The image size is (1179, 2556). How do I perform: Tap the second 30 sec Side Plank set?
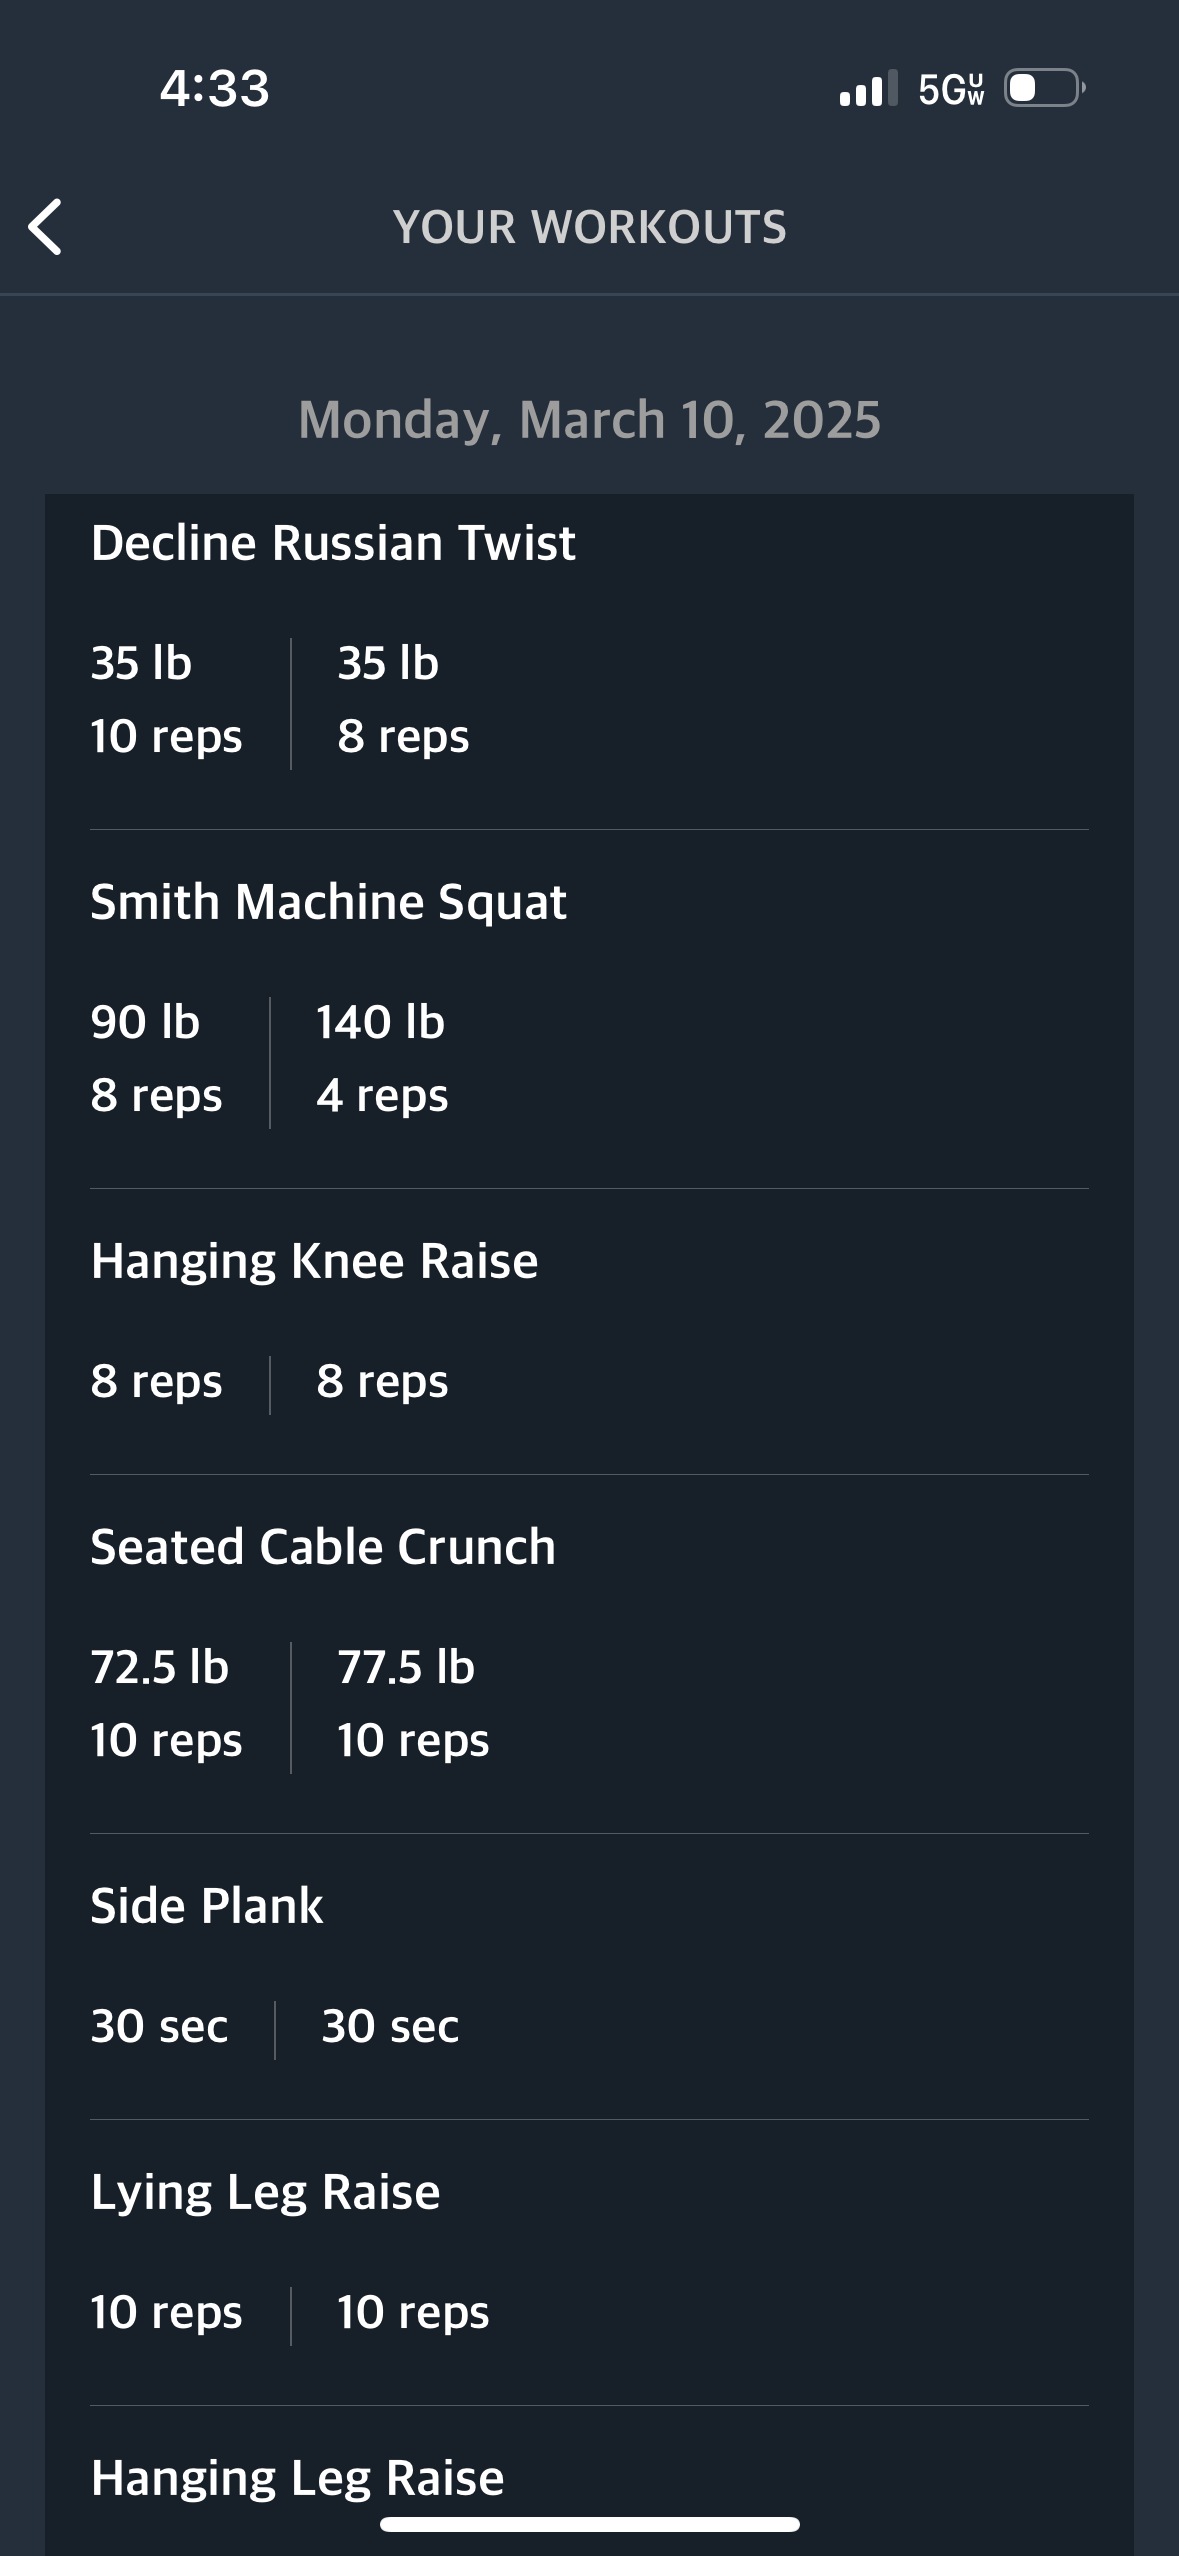click(390, 2026)
